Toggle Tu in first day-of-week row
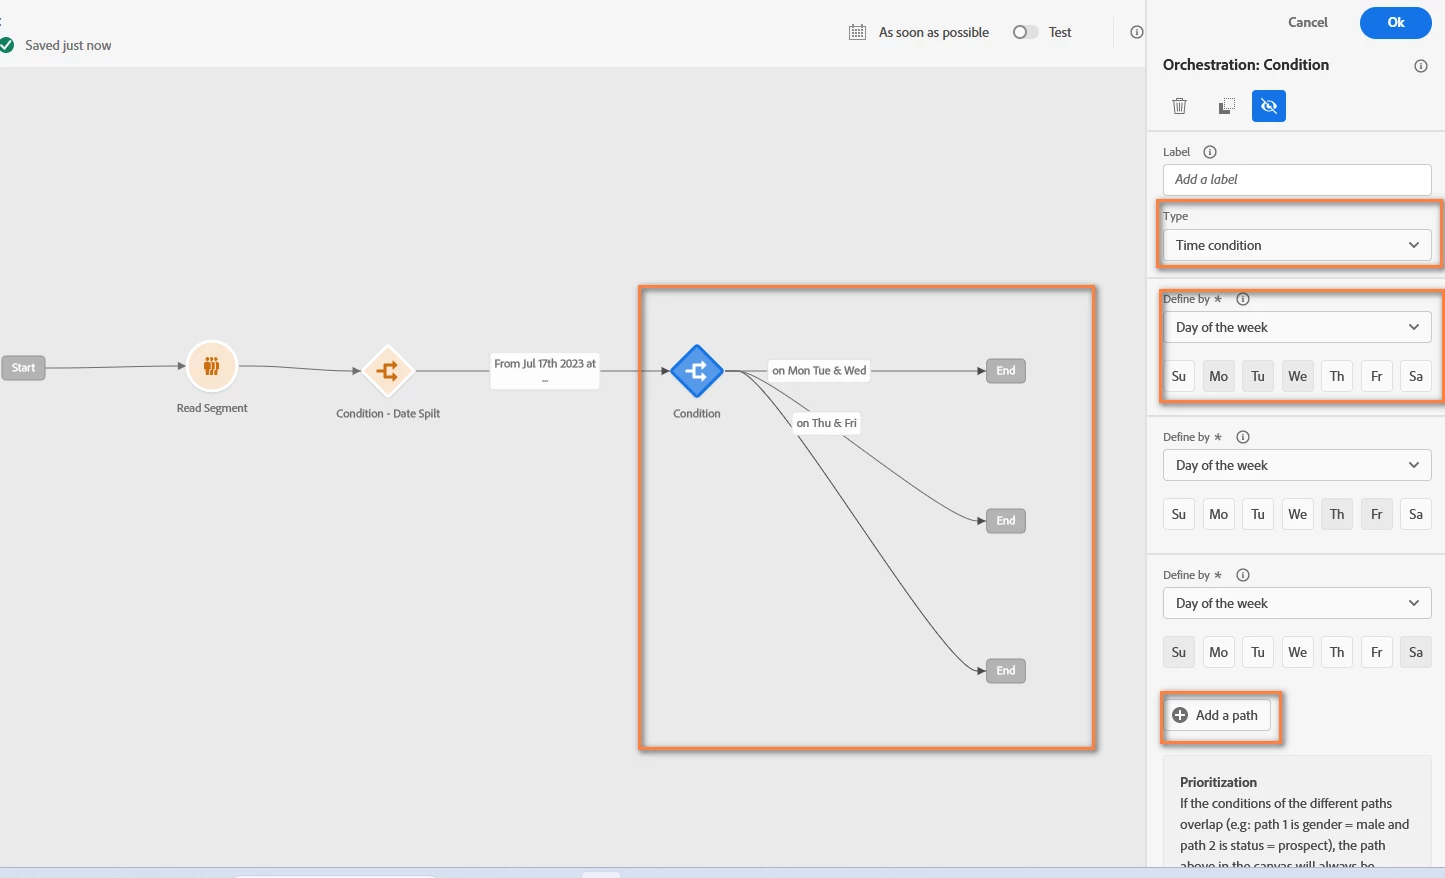This screenshot has height=878, width=1445. (1258, 376)
